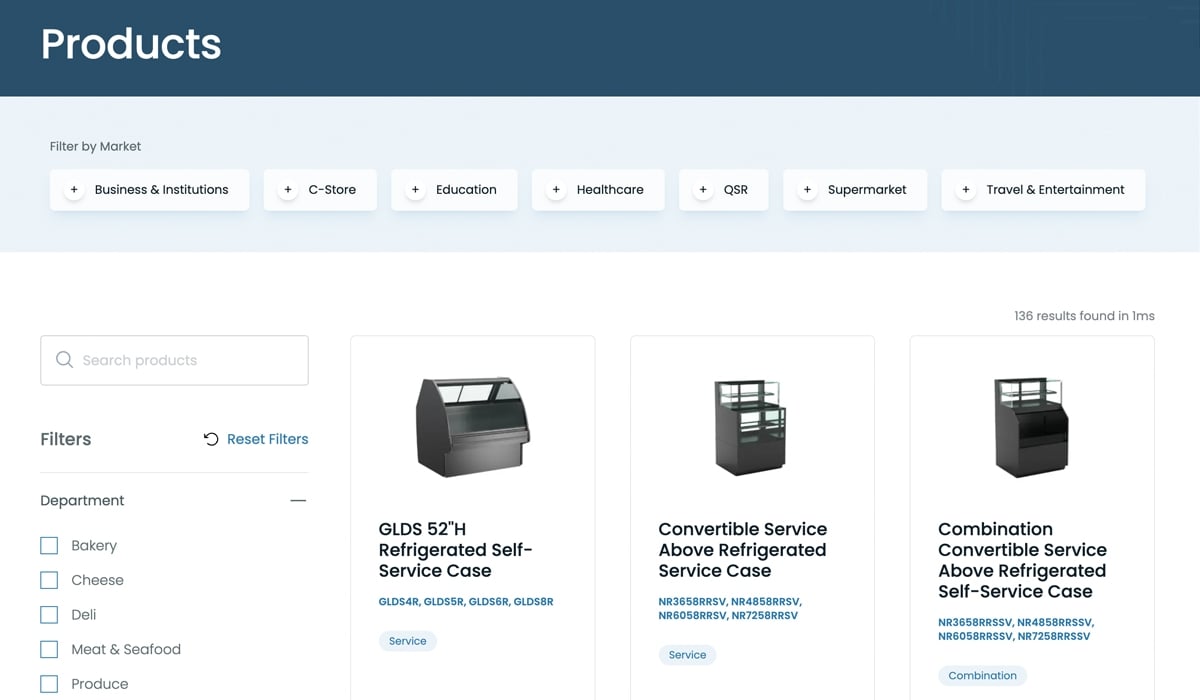Click the plus icon on Education filter
Viewport: 1200px width, 700px height.
[x=415, y=190]
